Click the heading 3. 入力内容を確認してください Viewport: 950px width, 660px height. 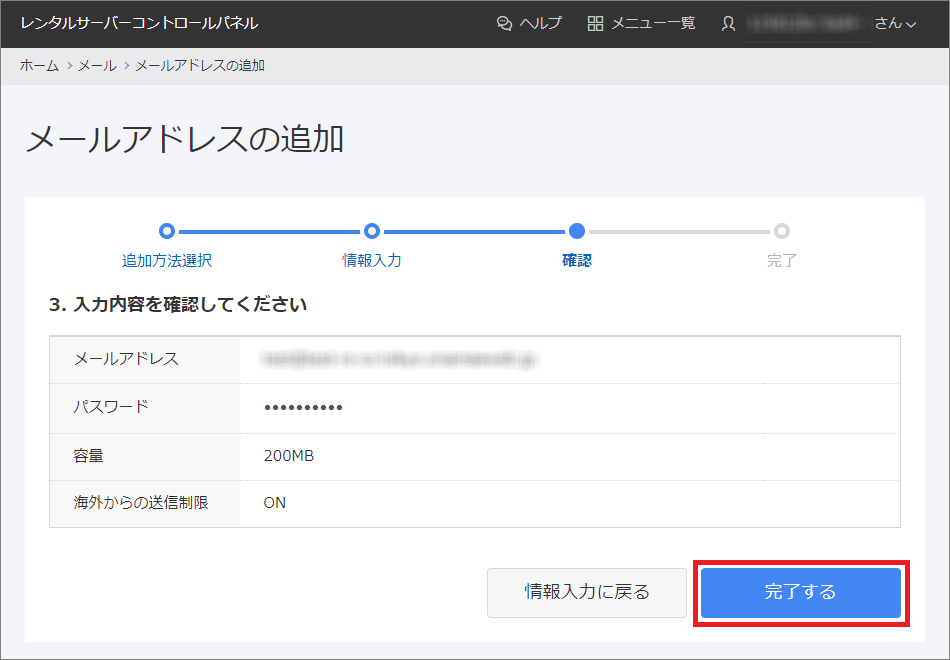coord(178,304)
